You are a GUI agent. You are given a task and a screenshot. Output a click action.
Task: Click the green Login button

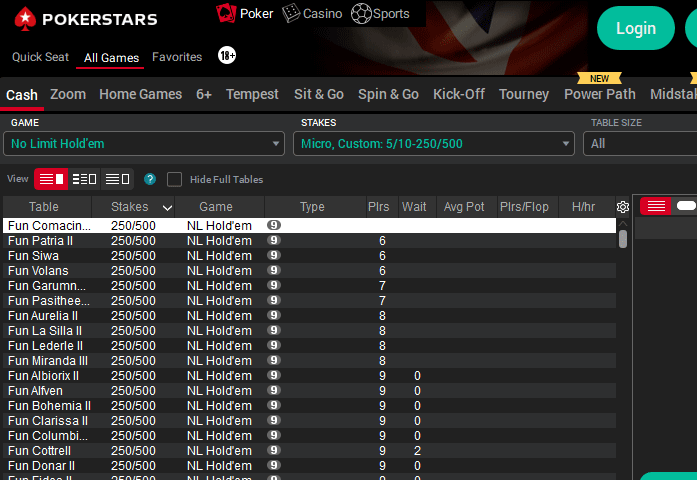pos(636,28)
